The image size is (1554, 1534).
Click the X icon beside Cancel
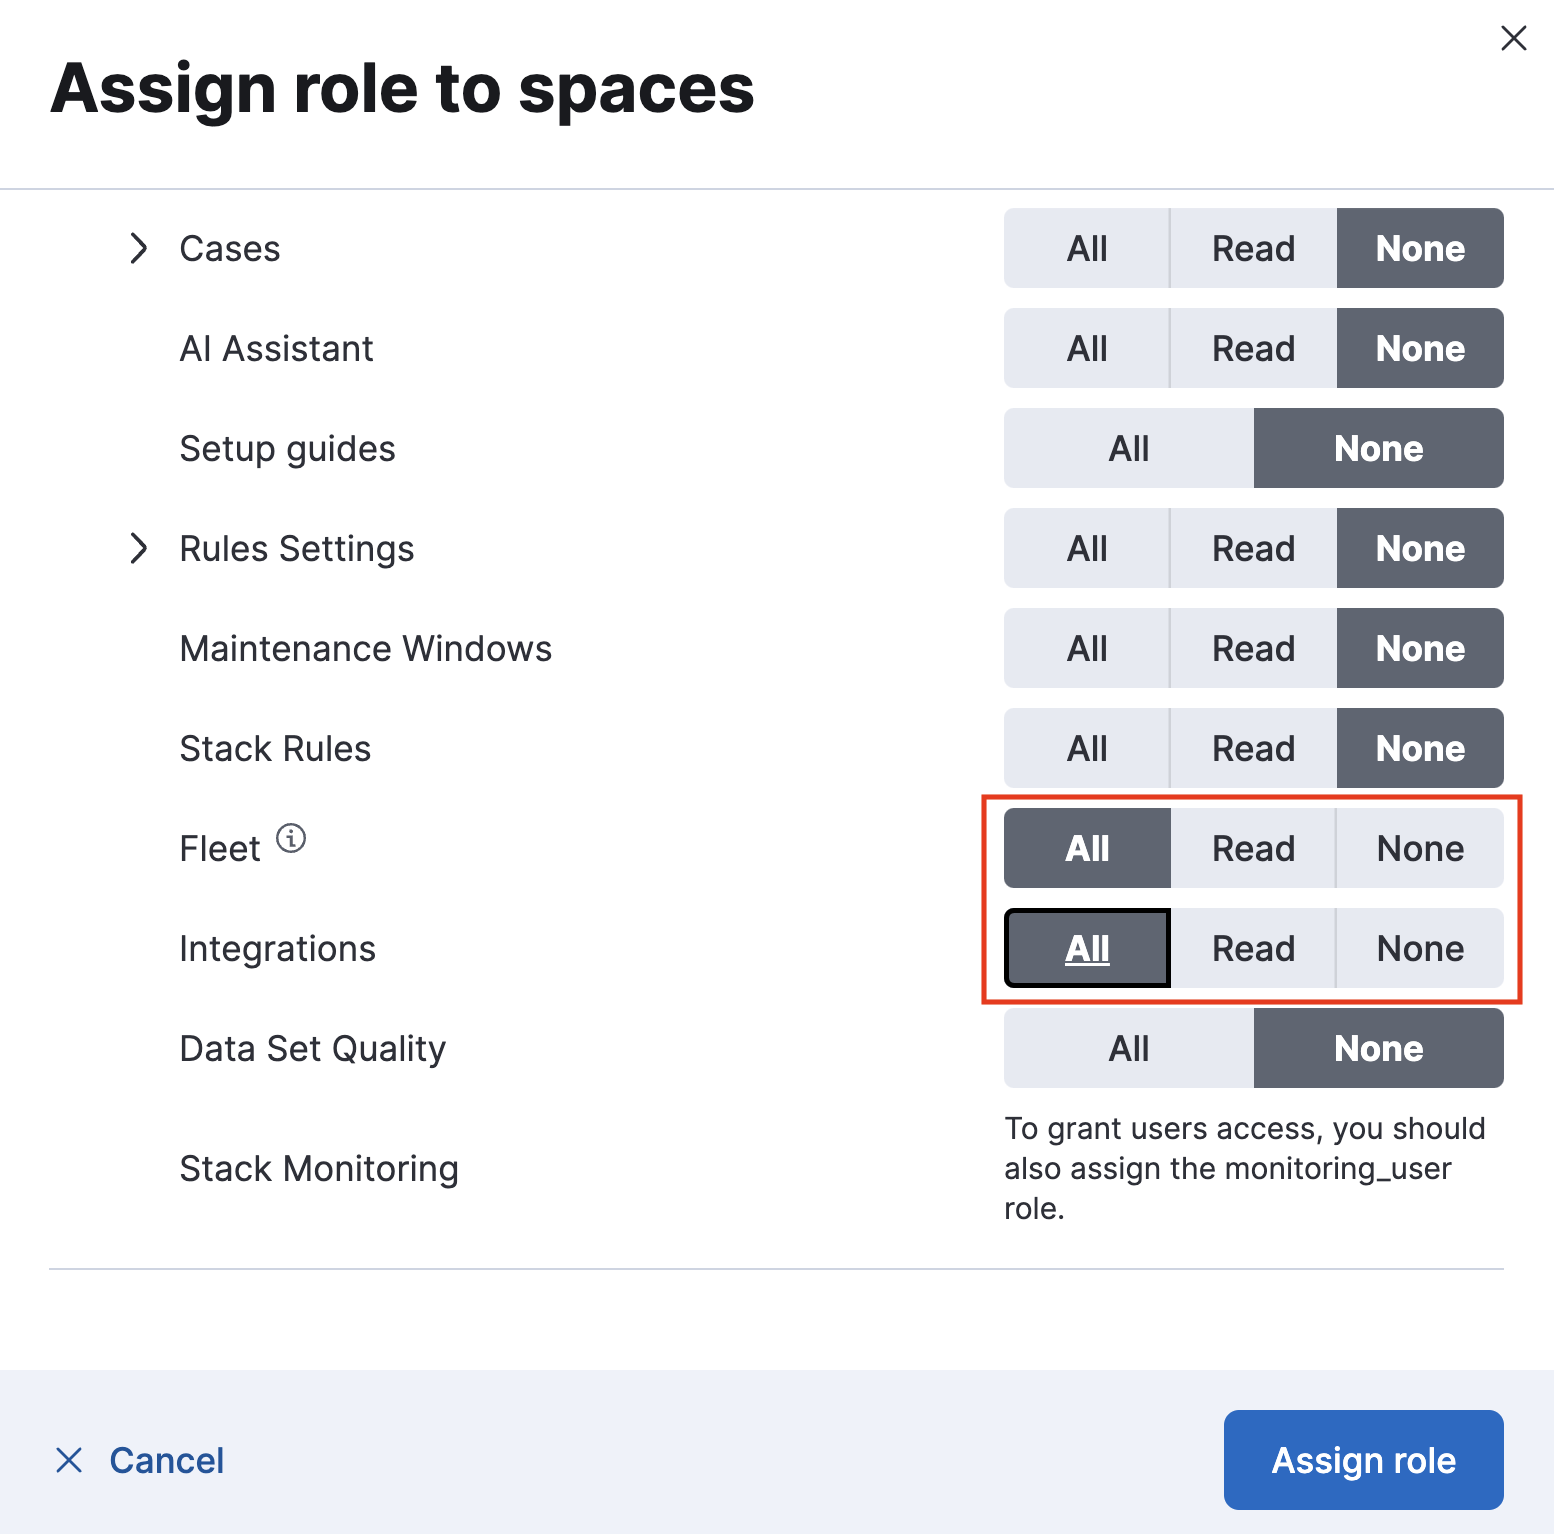[69, 1460]
